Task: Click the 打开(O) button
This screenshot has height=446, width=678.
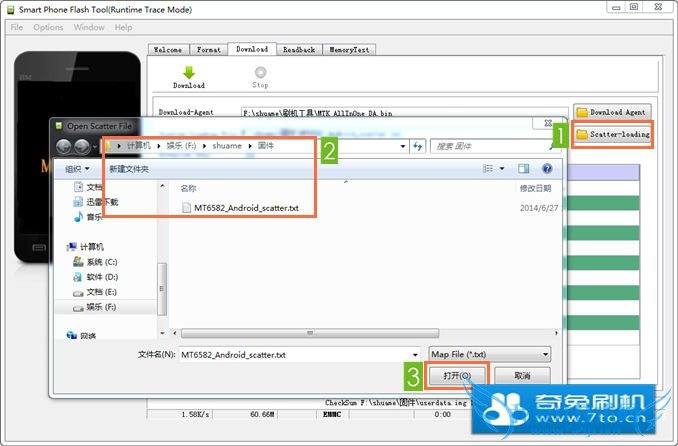Action: tap(457, 375)
